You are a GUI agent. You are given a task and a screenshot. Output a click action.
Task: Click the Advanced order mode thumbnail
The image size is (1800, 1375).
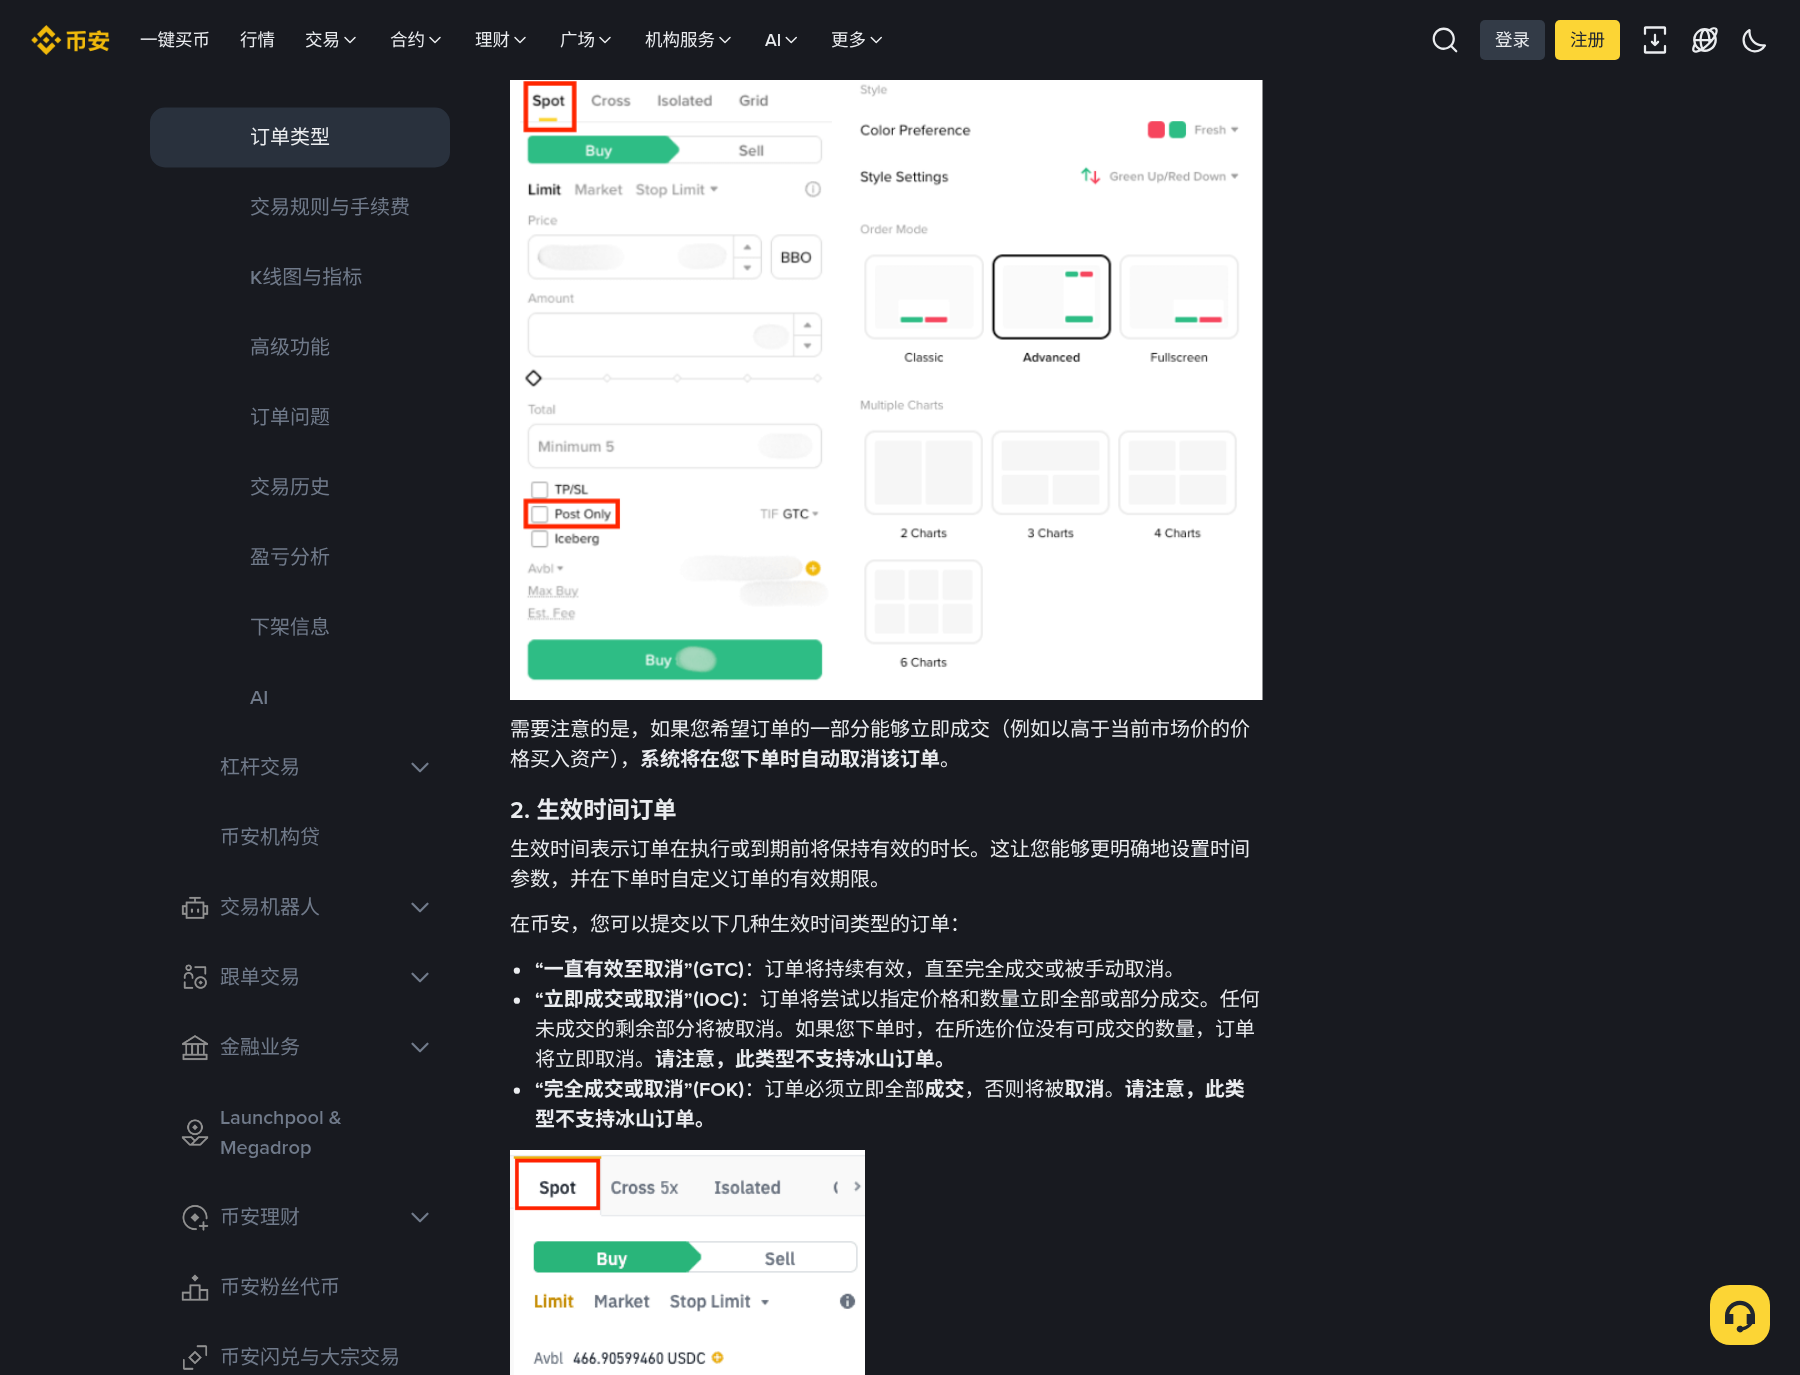(1051, 297)
